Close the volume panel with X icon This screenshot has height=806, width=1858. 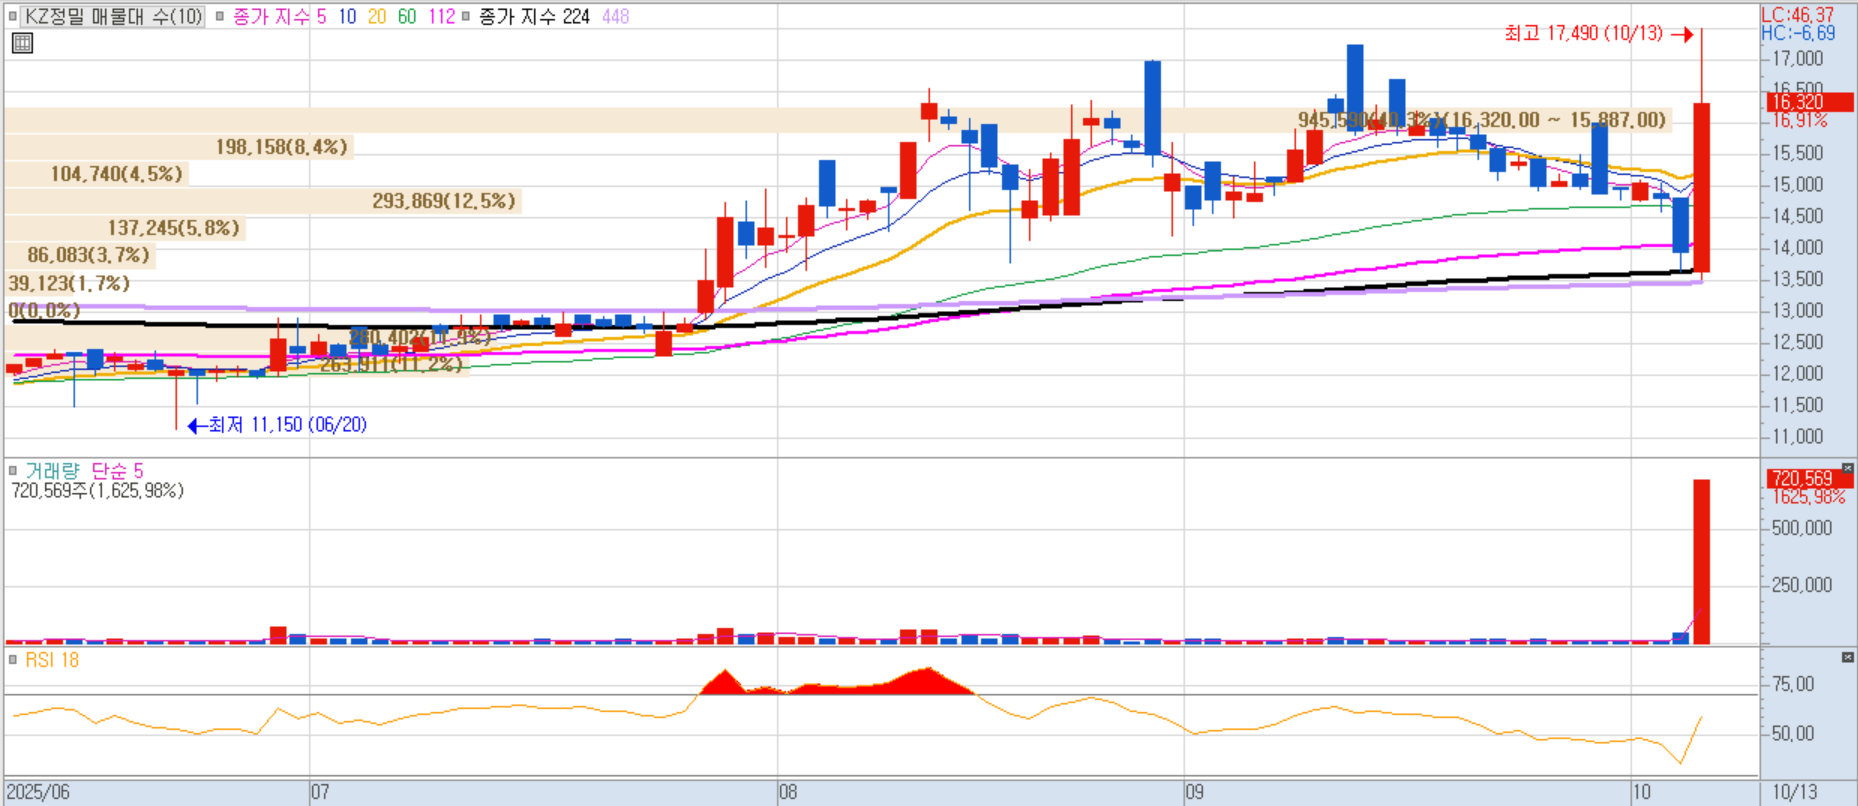click(1847, 468)
